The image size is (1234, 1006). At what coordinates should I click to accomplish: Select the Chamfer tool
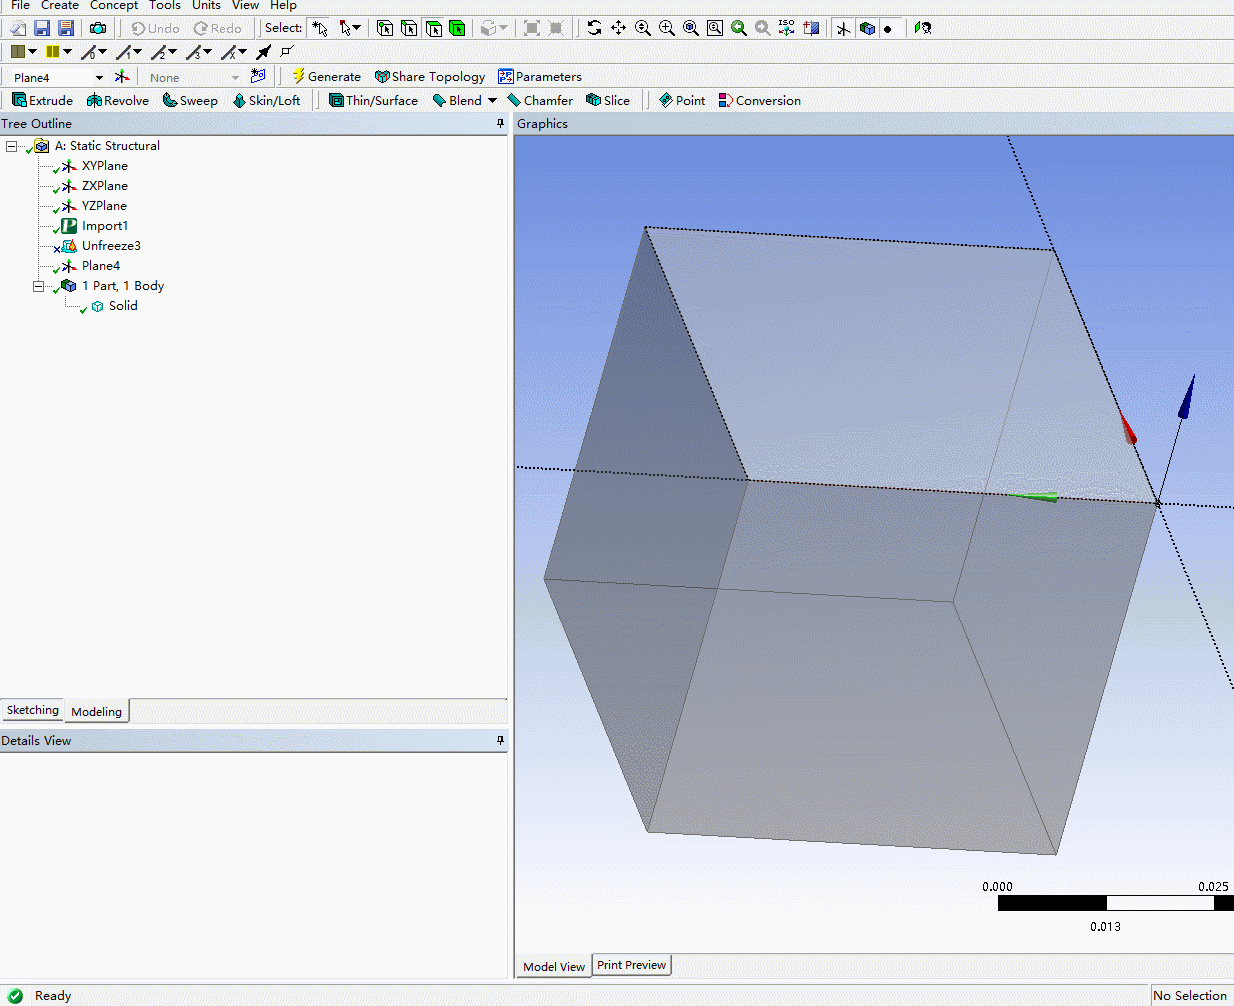540,100
